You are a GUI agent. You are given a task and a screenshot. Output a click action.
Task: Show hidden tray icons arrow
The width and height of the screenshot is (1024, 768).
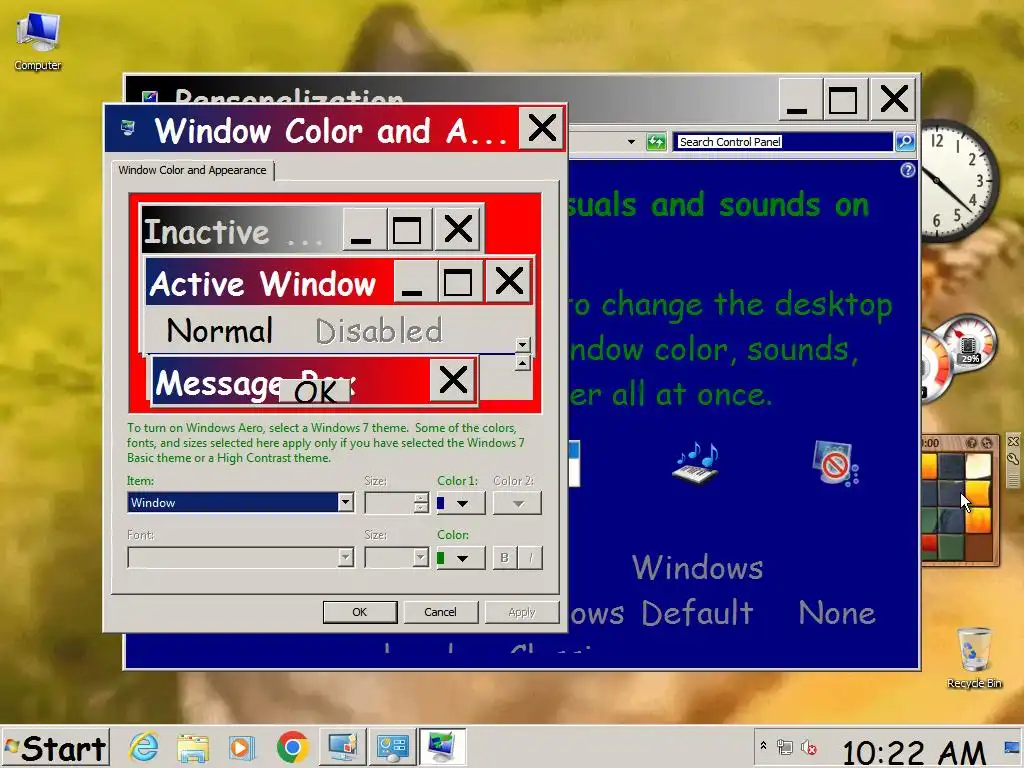pyautogui.click(x=763, y=745)
